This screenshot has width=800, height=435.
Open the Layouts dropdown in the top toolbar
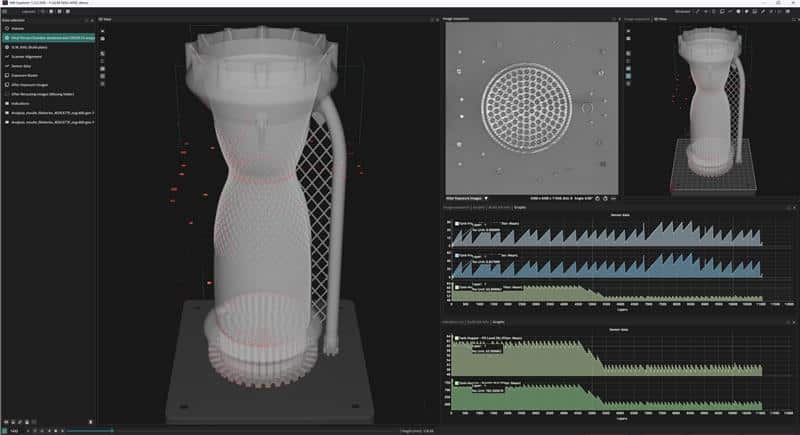tap(30, 11)
